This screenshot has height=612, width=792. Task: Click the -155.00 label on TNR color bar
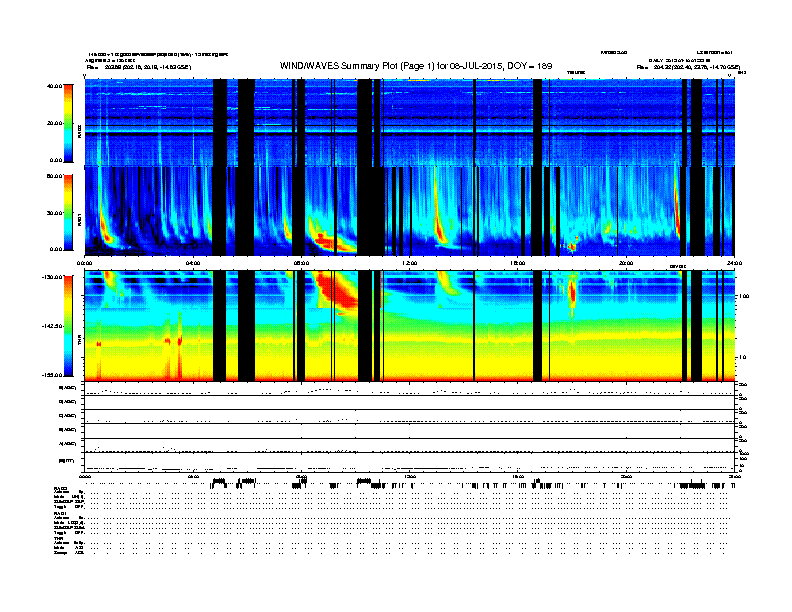click(x=52, y=375)
